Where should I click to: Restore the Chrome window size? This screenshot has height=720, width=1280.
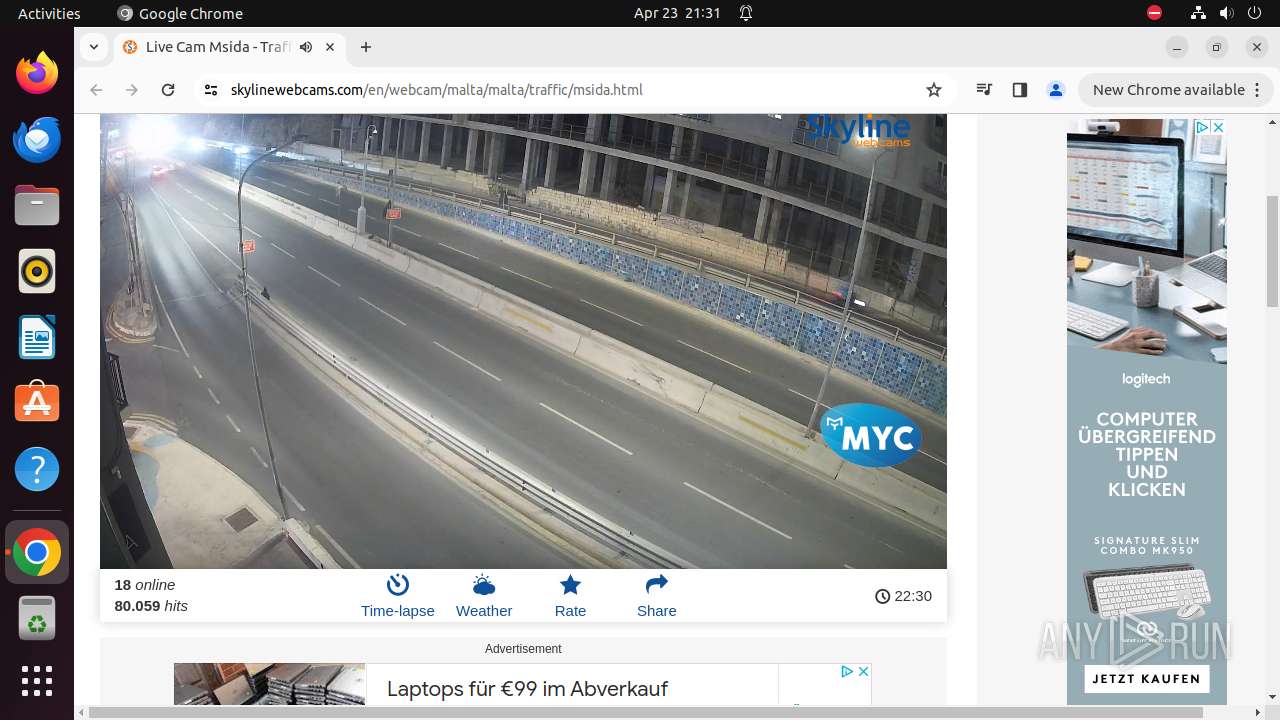pyautogui.click(x=1217, y=47)
